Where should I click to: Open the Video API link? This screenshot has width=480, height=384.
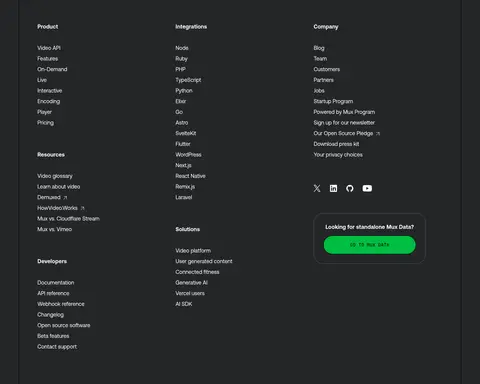pyautogui.click(x=49, y=48)
